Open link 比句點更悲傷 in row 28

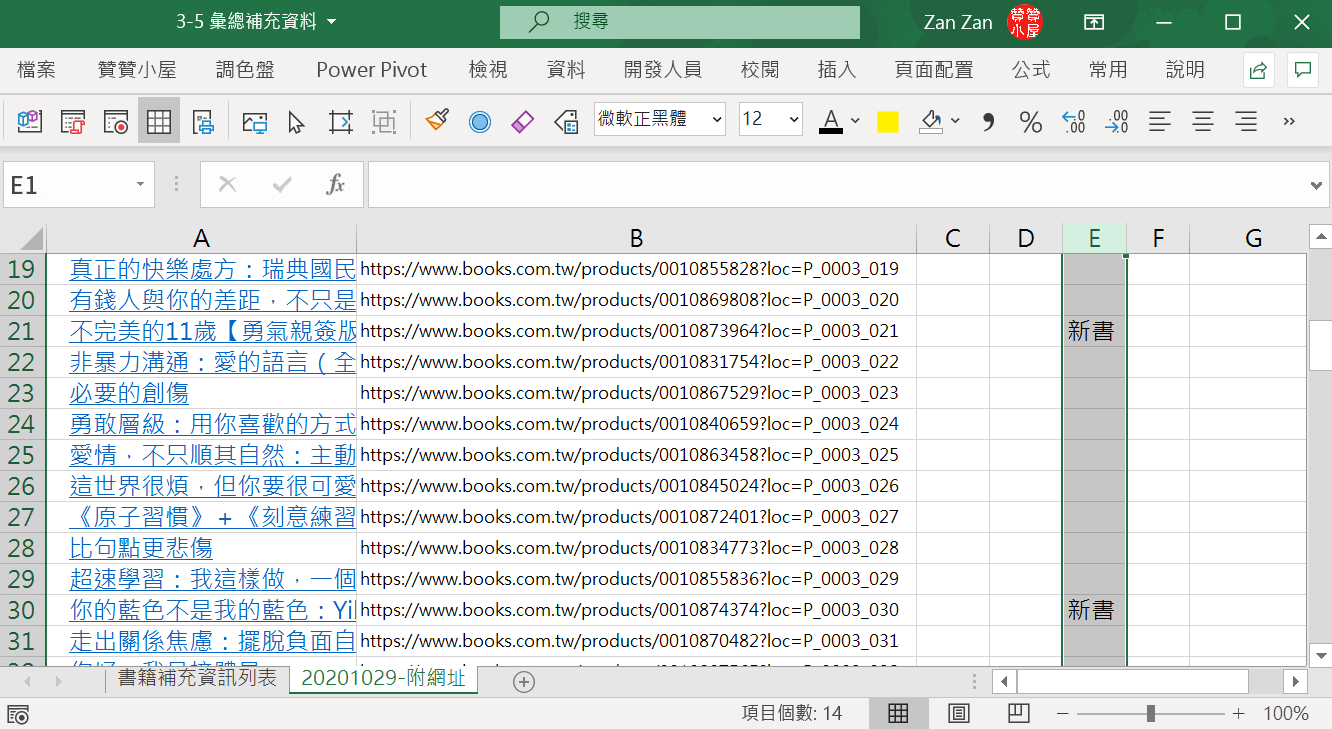click(x=141, y=548)
